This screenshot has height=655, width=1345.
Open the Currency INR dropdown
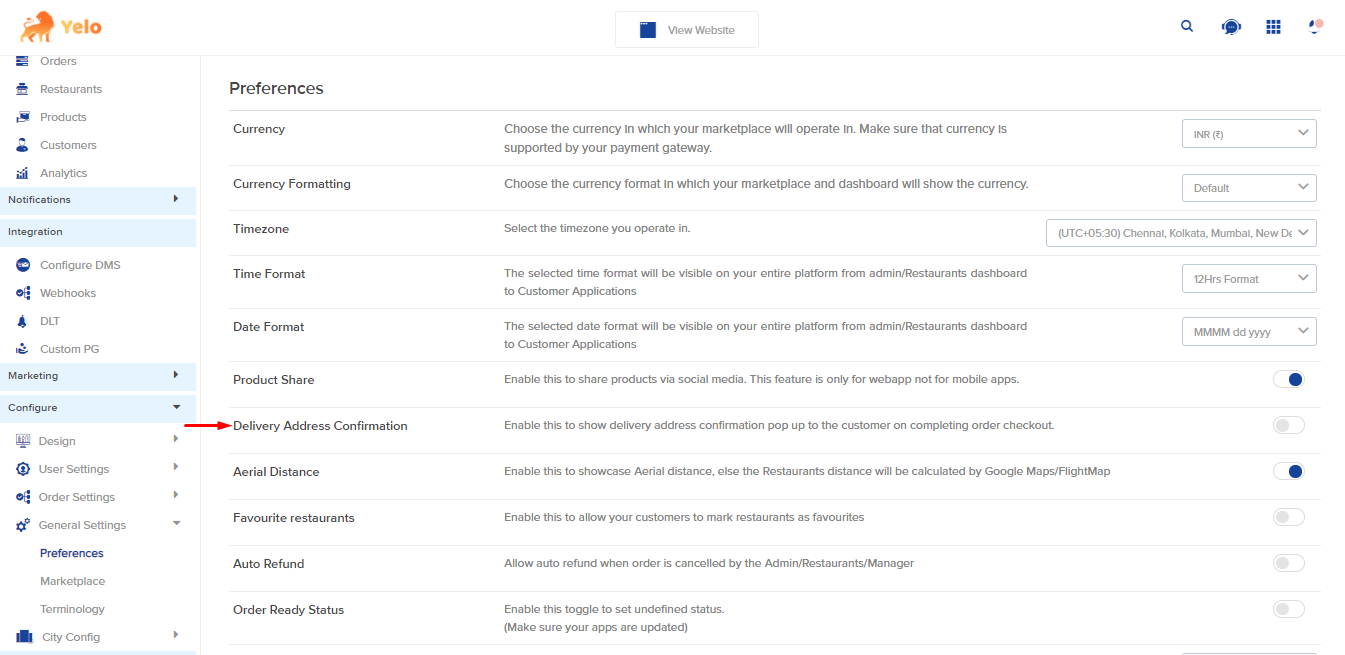click(1249, 133)
